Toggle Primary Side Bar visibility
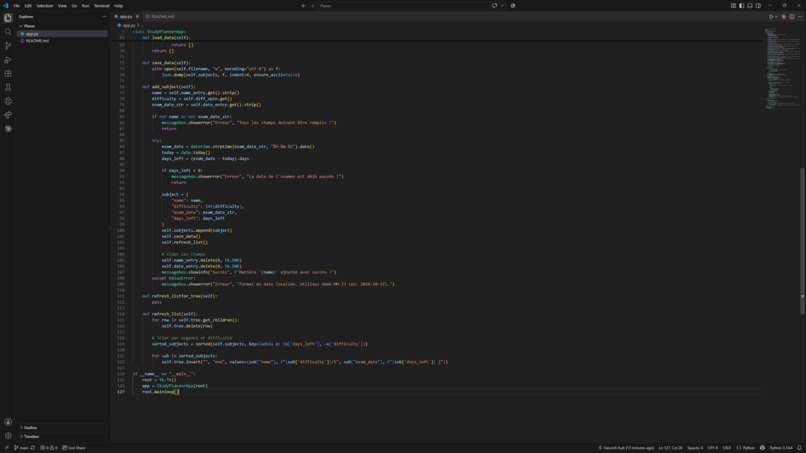806x453 pixels. (741, 6)
